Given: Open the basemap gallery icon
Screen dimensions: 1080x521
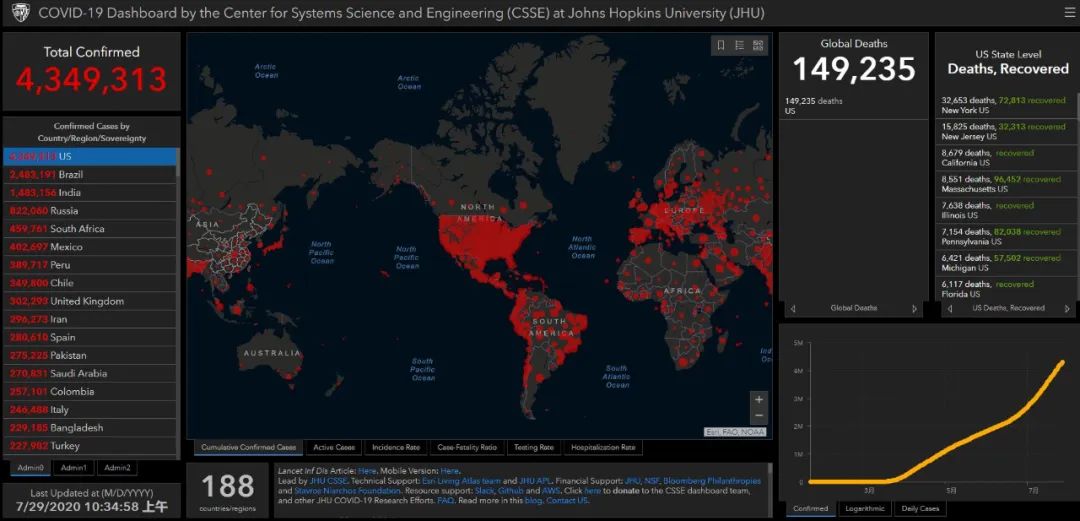Looking at the screenshot, I should (758, 45).
